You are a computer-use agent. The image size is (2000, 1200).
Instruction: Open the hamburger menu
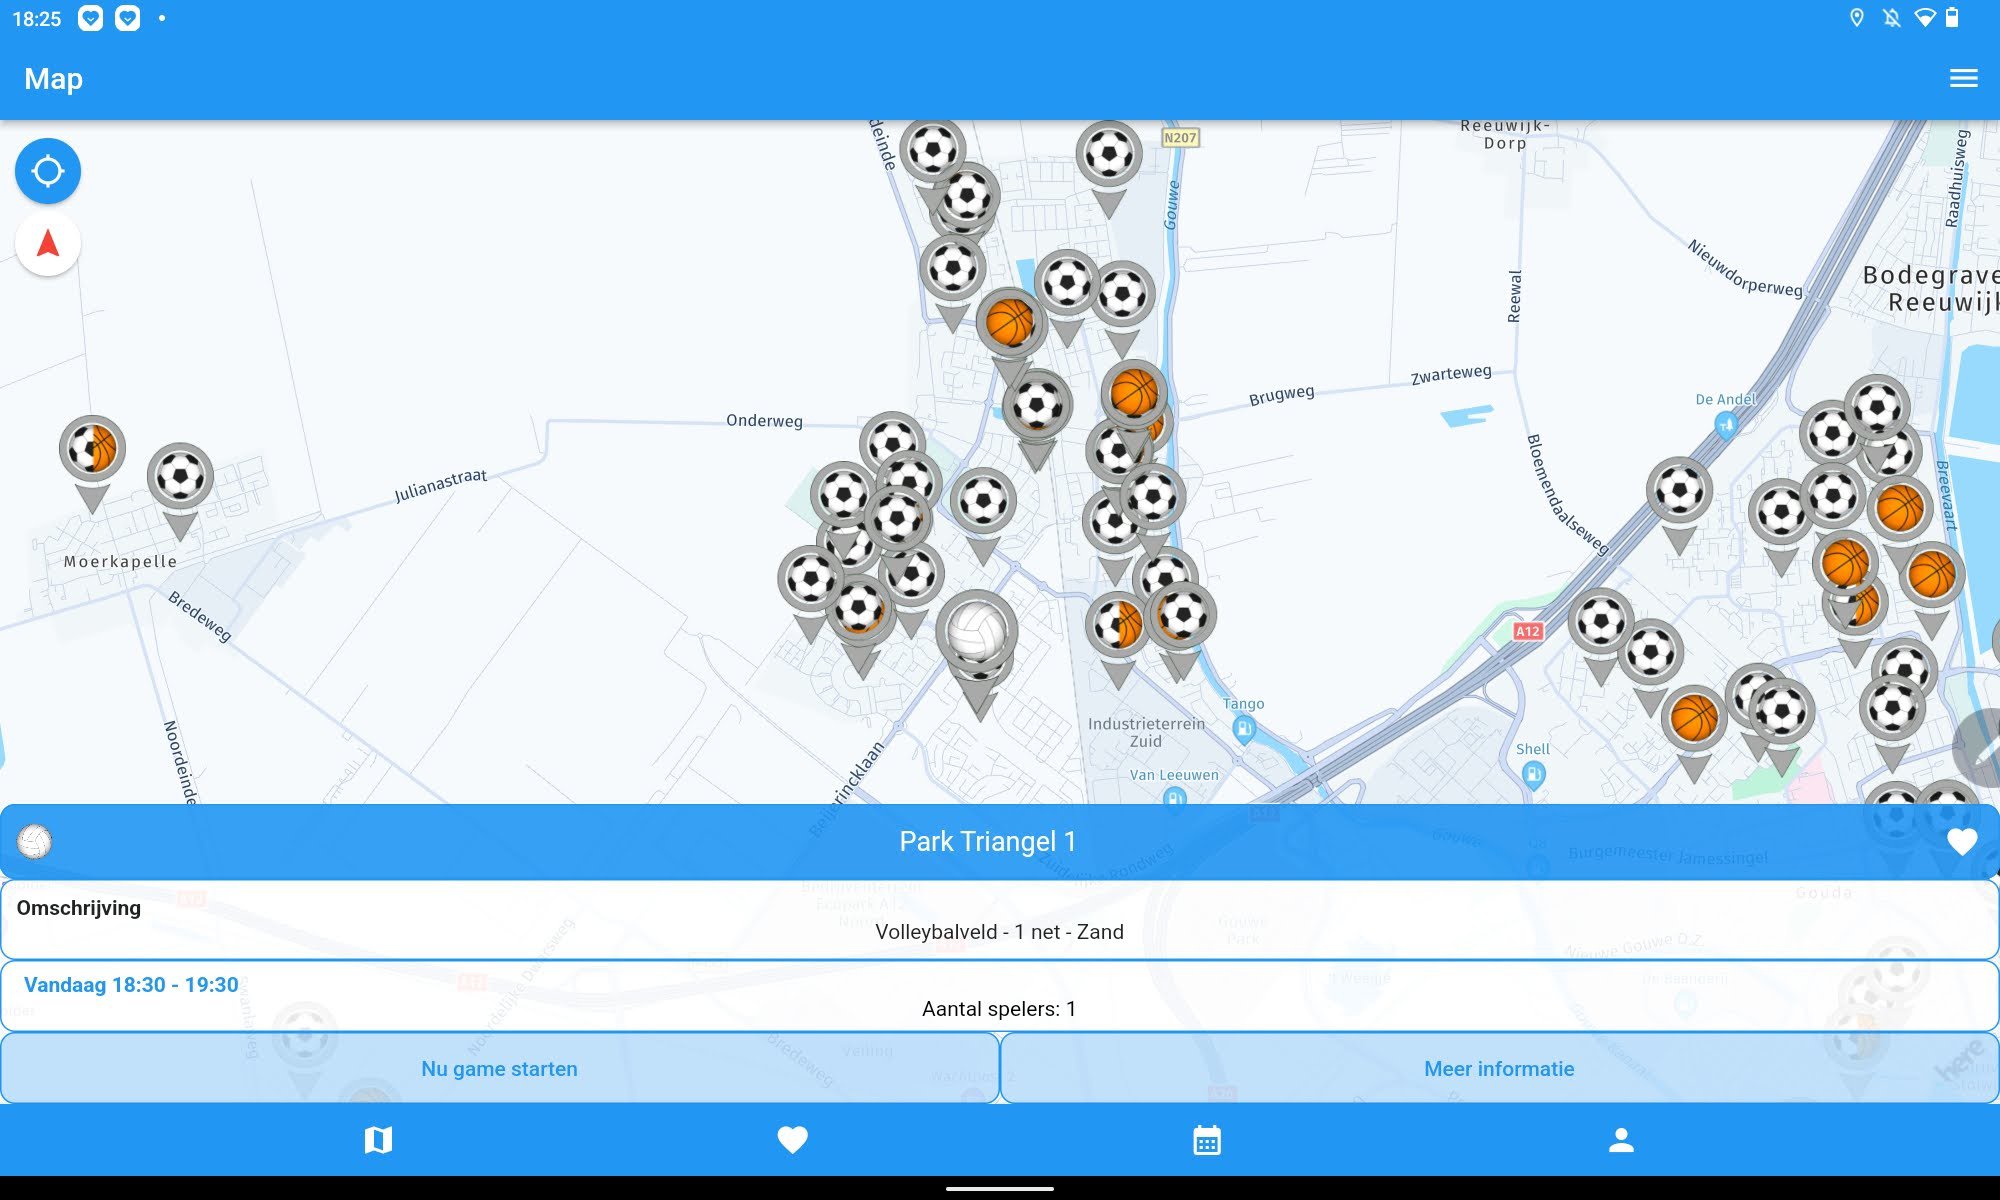pos(1963,79)
